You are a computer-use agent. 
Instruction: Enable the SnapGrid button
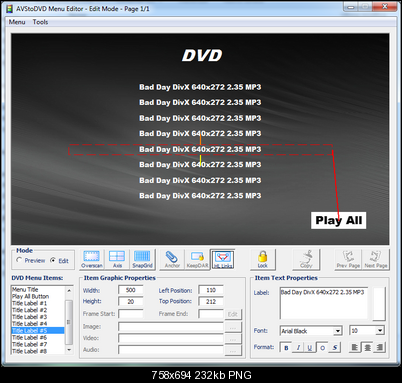[142, 259]
